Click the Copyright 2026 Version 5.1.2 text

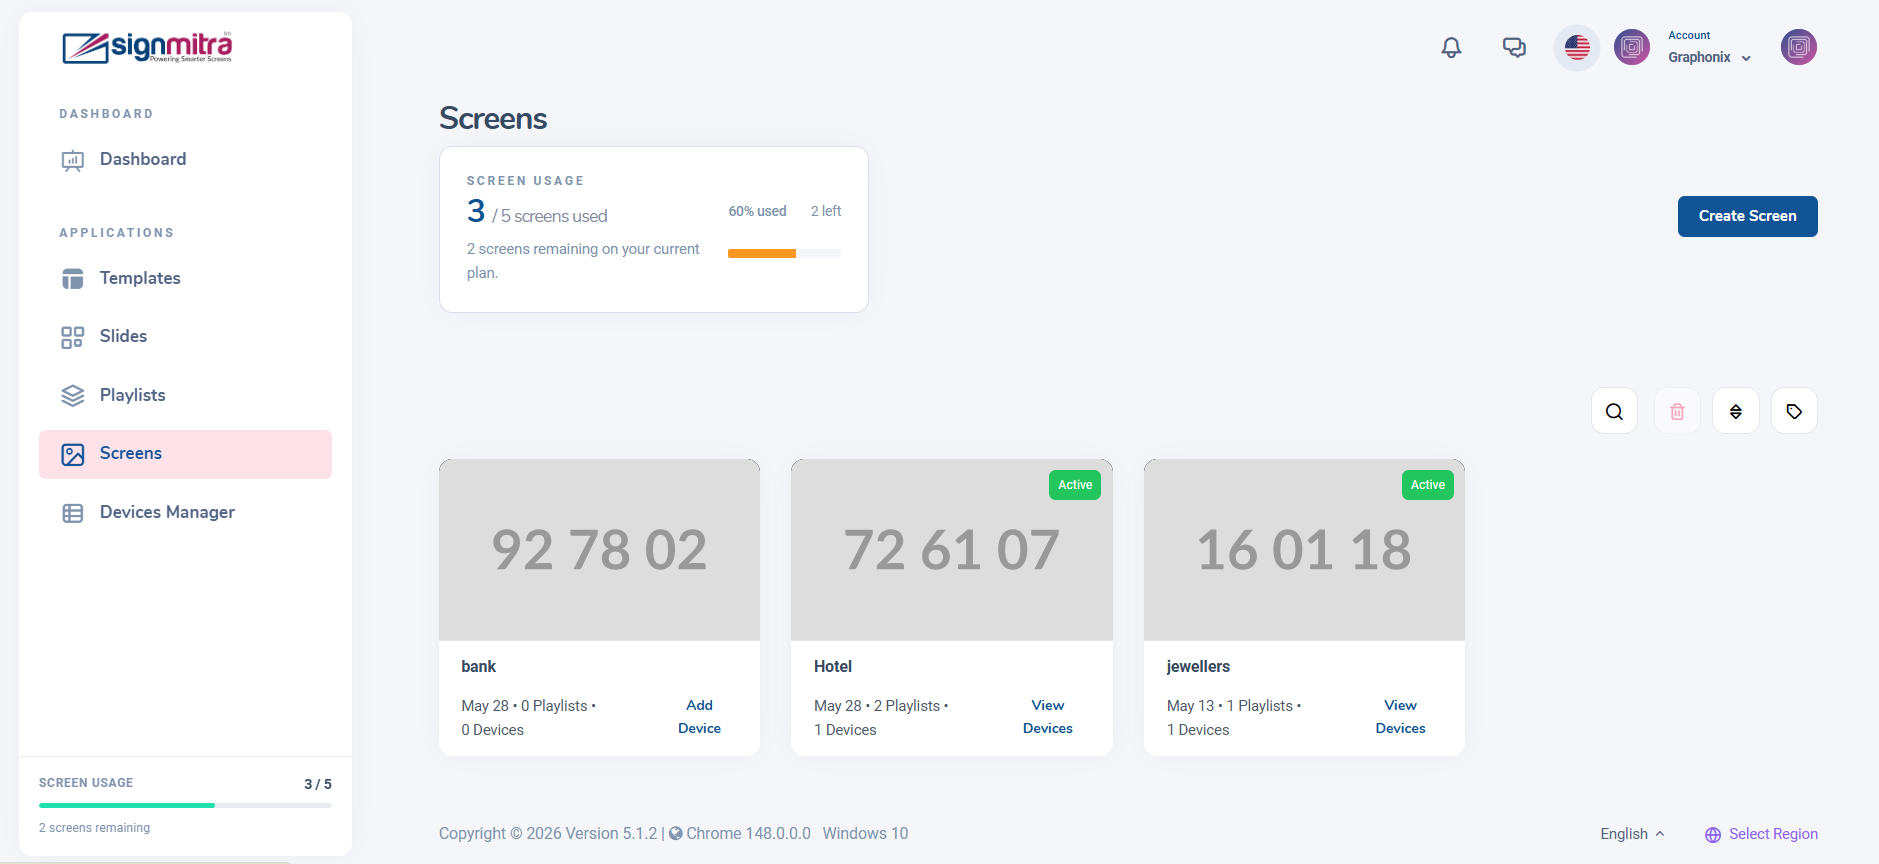coord(548,834)
